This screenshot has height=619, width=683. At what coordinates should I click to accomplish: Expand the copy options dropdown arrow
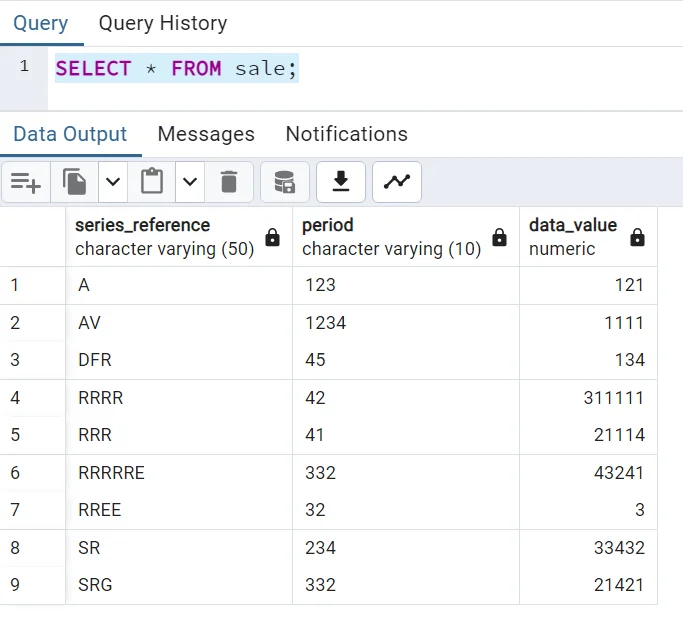(x=113, y=182)
